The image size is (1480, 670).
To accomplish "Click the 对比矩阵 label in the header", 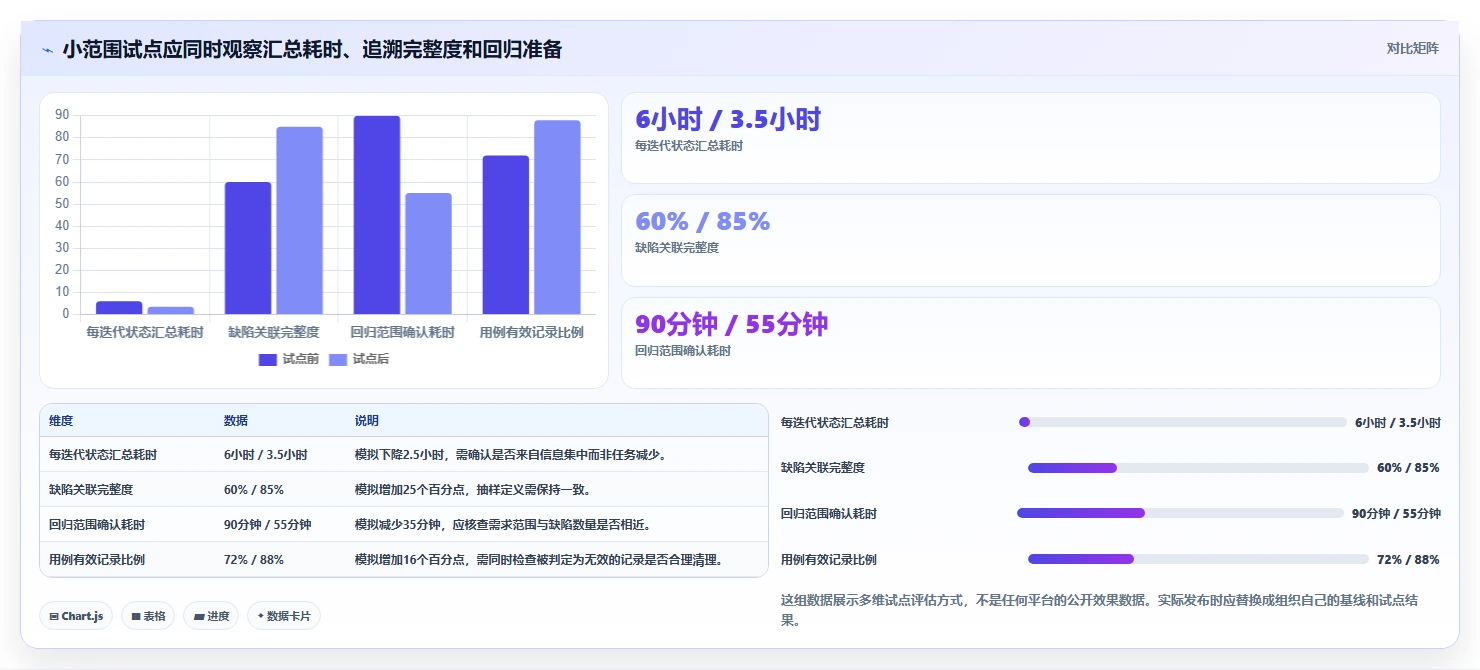I will pos(1413,49).
